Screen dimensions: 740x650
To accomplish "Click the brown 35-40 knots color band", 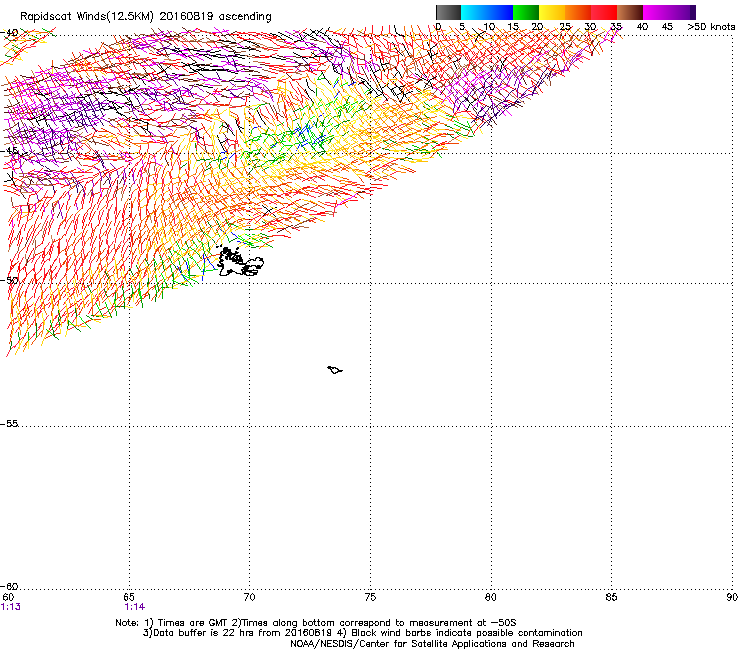I will [630, 12].
